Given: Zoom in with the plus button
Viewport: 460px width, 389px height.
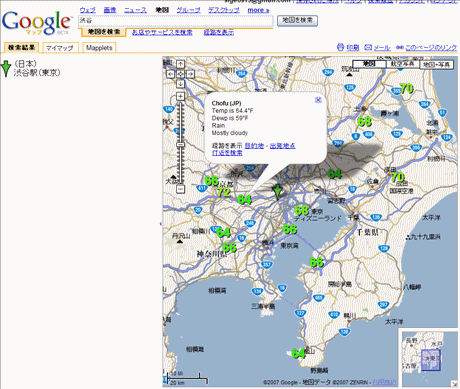Looking at the screenshot, I should coord(180,96).
